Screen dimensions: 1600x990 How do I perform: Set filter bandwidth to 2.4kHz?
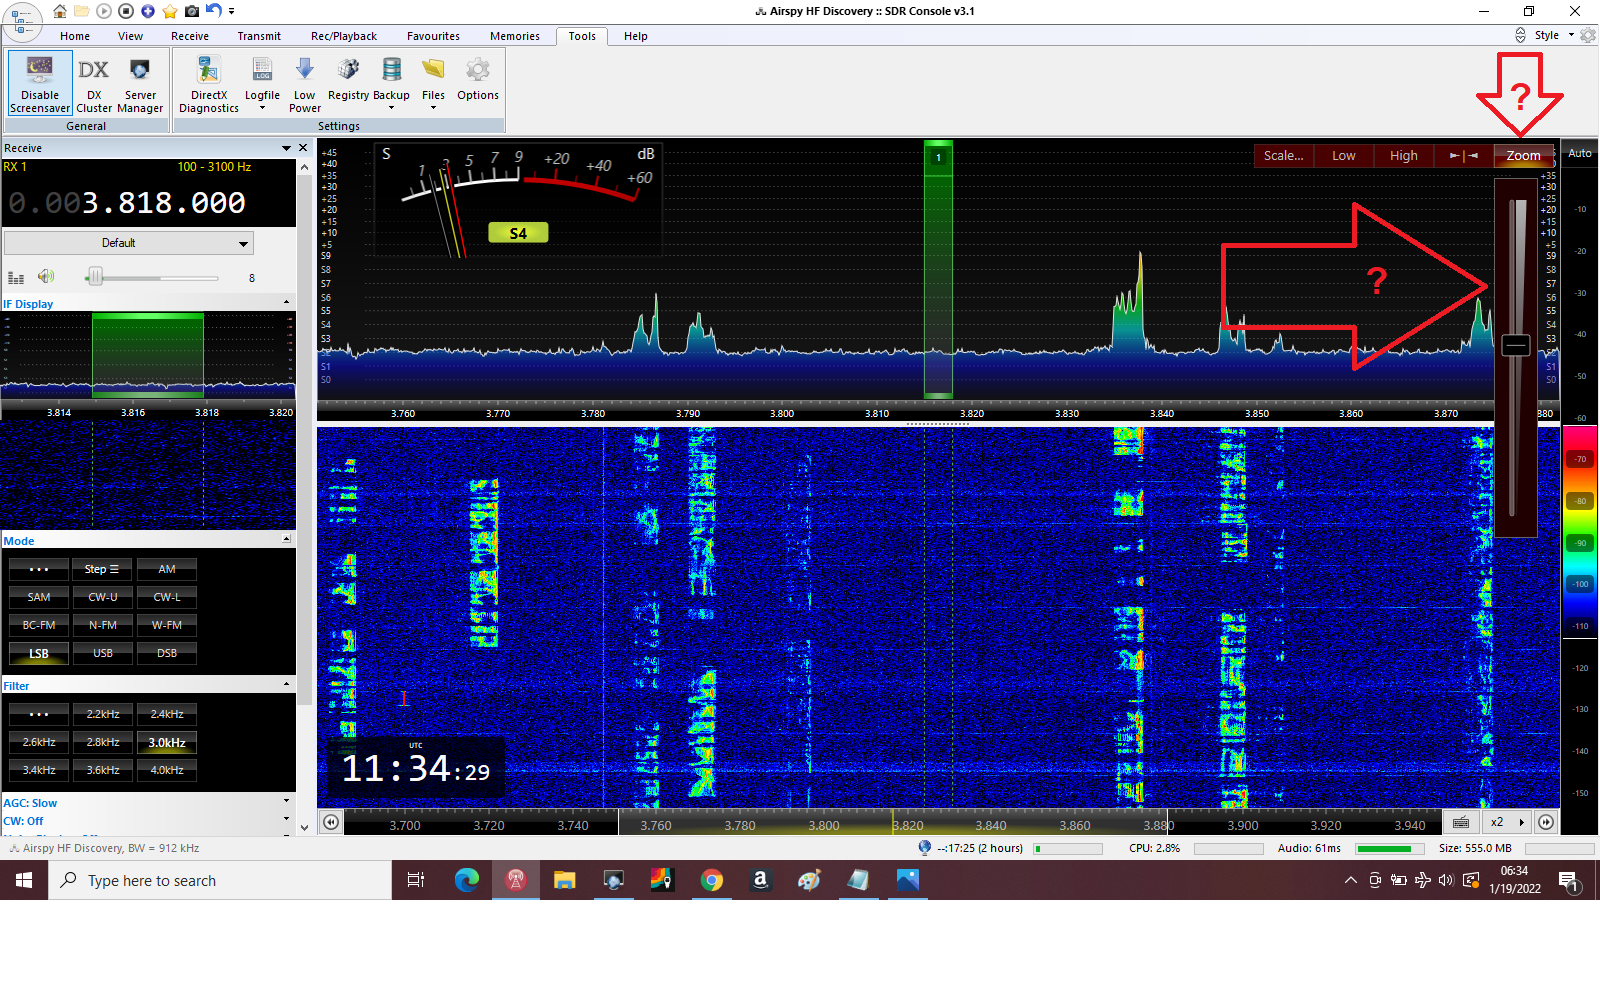coord(167,714)
